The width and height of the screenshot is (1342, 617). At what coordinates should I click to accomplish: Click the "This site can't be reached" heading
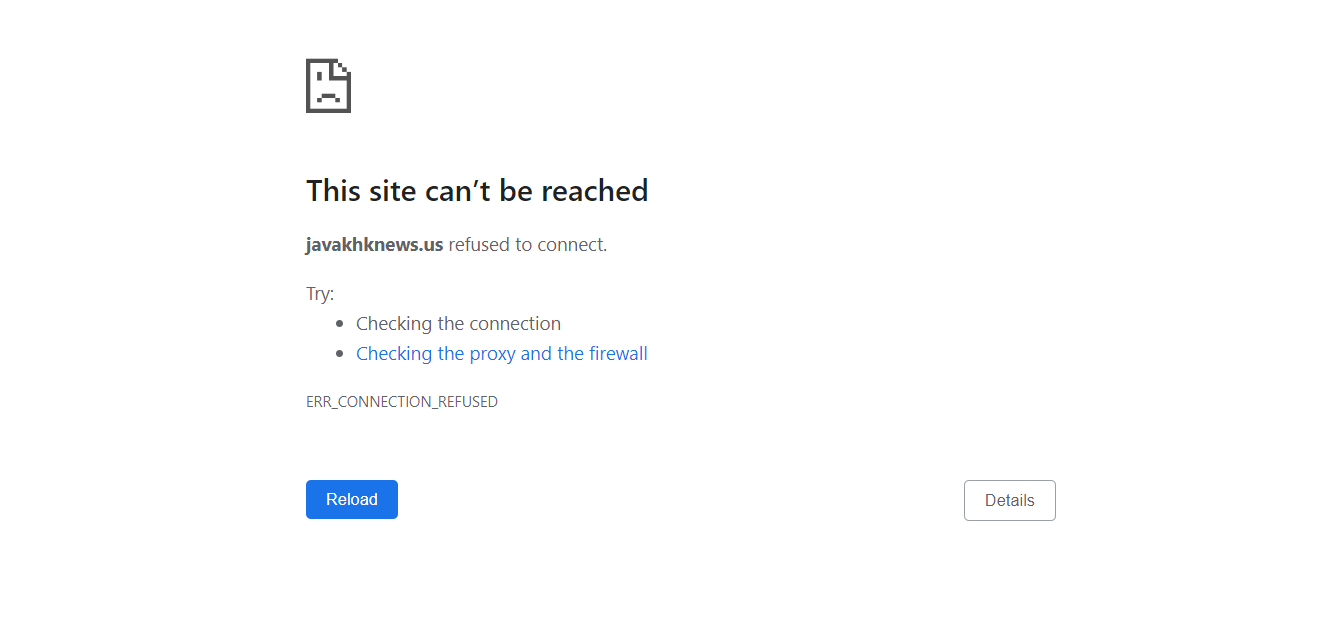[477, 190]
